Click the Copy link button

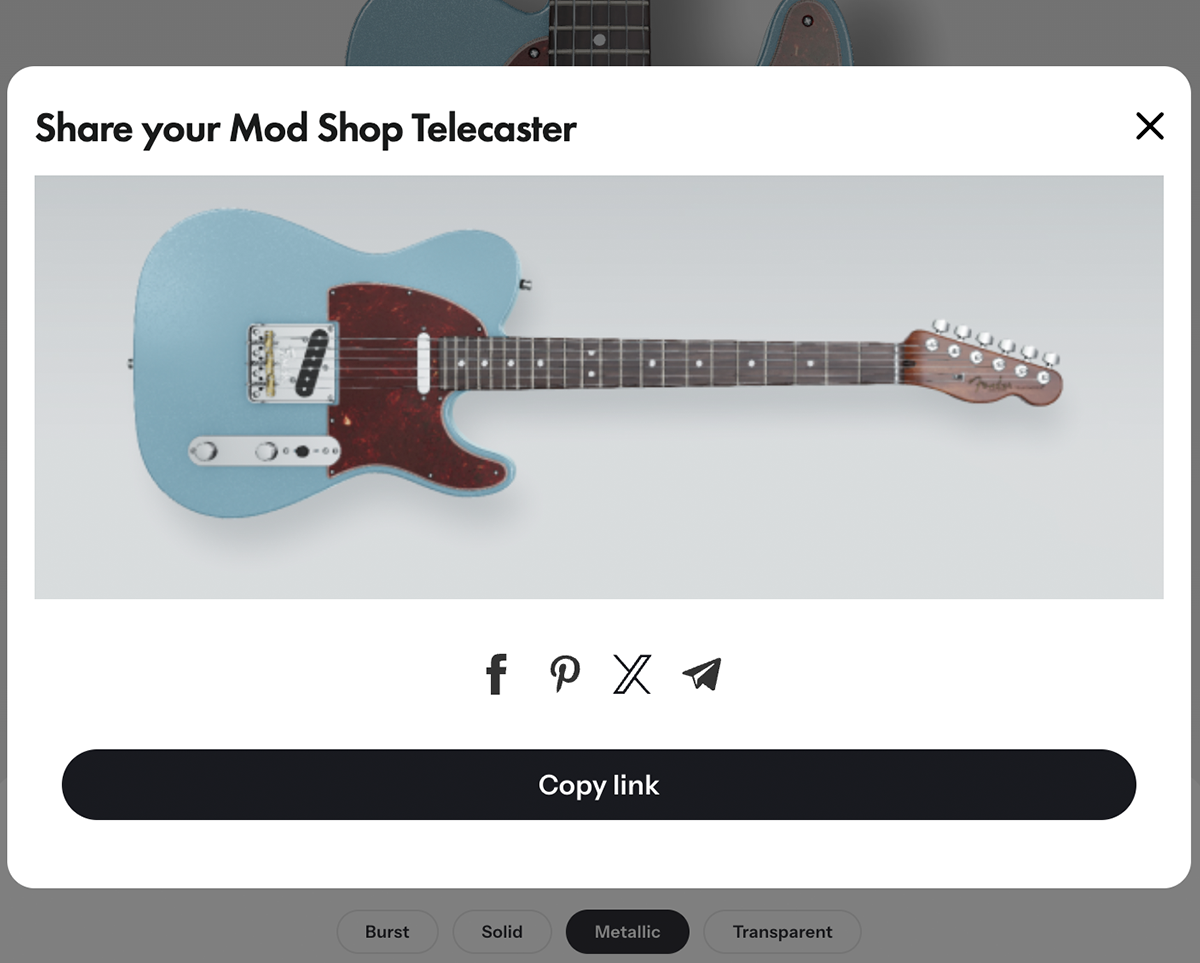click(599, 785)
